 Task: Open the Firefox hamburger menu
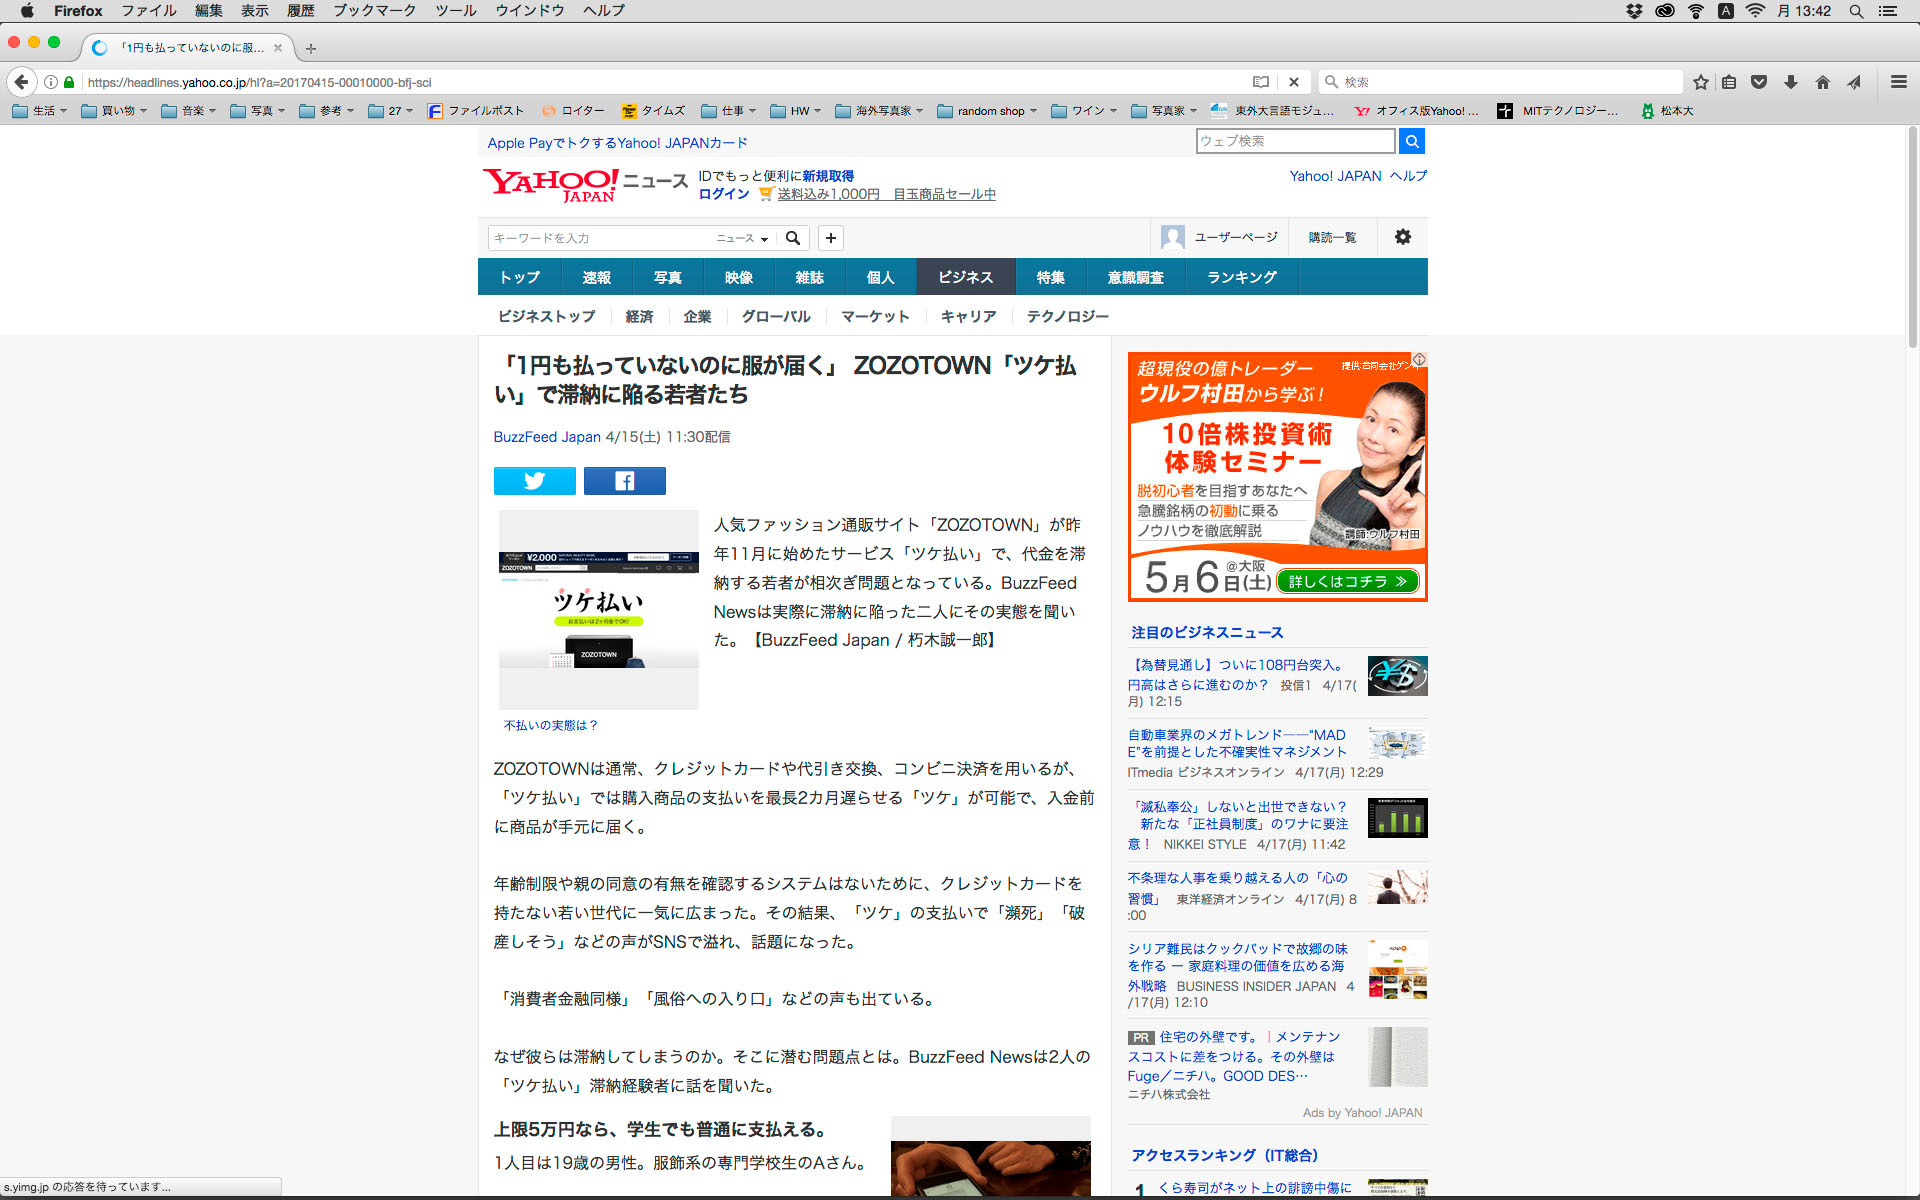pyautogui.click(x=1898, y=82)
